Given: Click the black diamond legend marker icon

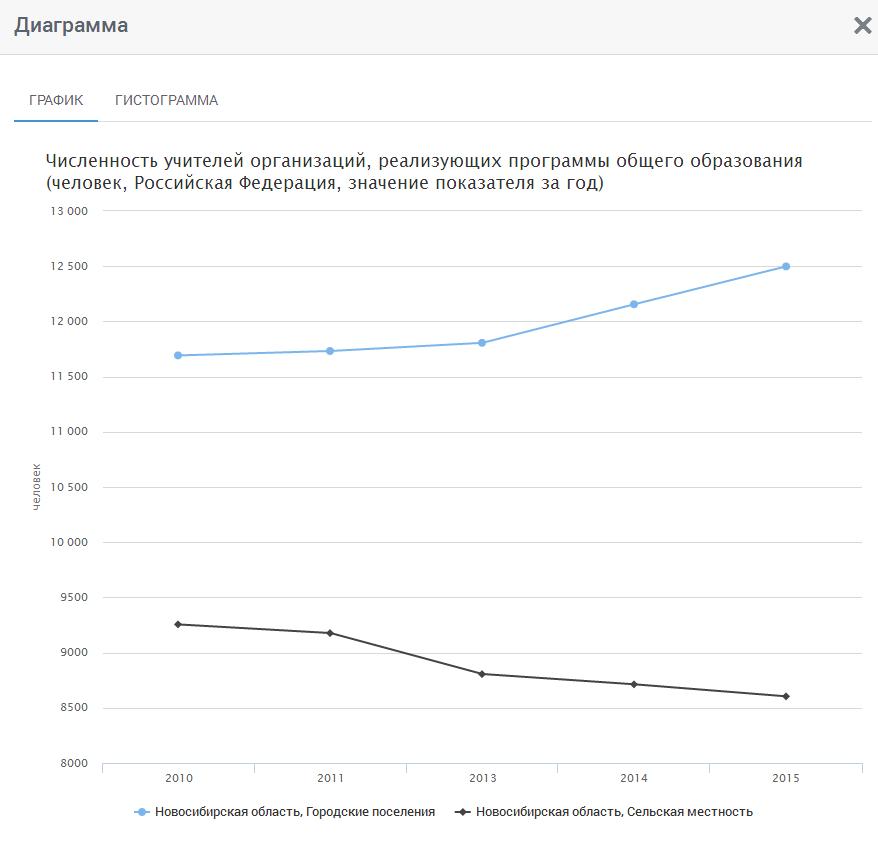Looking at the screenshot, I should tap(463, 812).
